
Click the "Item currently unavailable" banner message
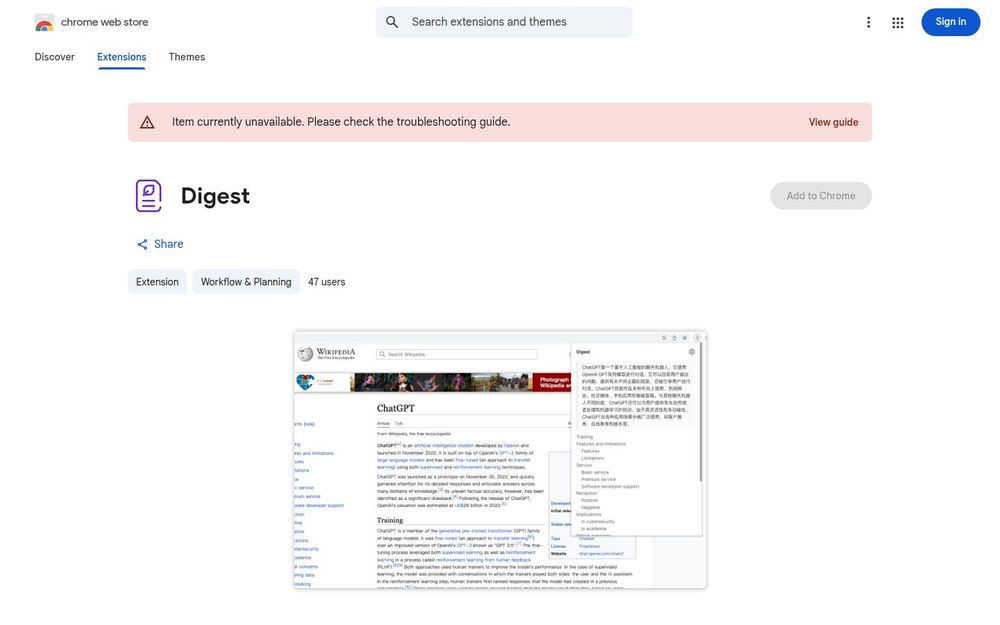341,122
